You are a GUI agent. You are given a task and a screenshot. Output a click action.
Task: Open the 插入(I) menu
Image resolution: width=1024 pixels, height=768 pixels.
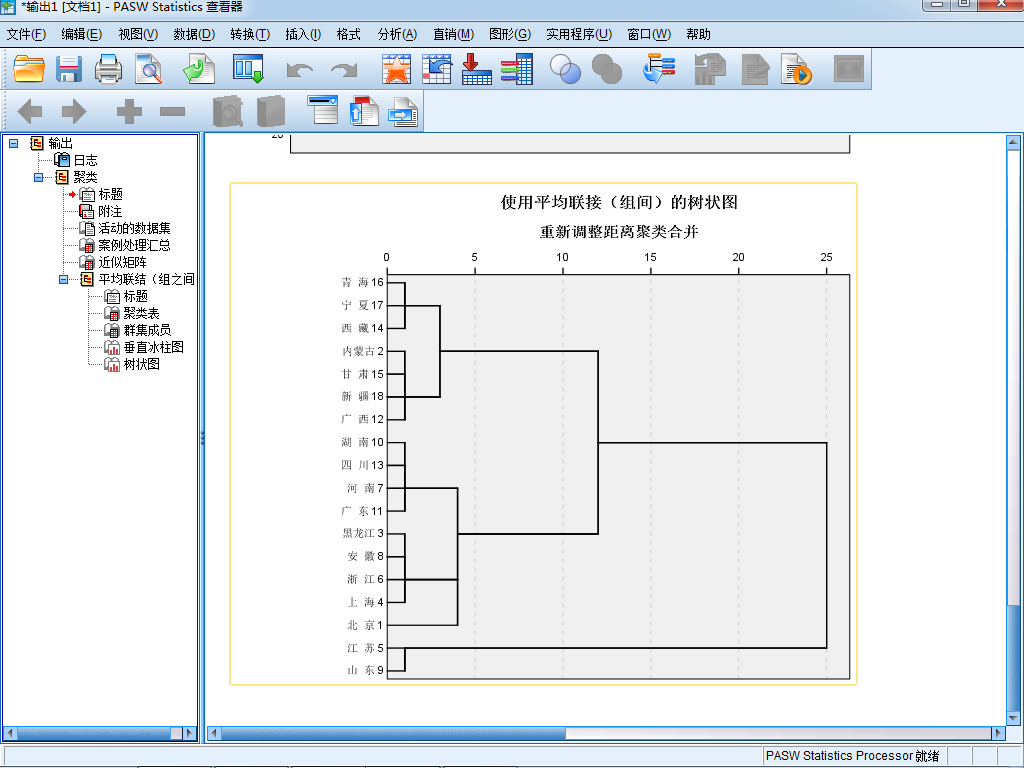pyautogui.click(x=303, y=34)
